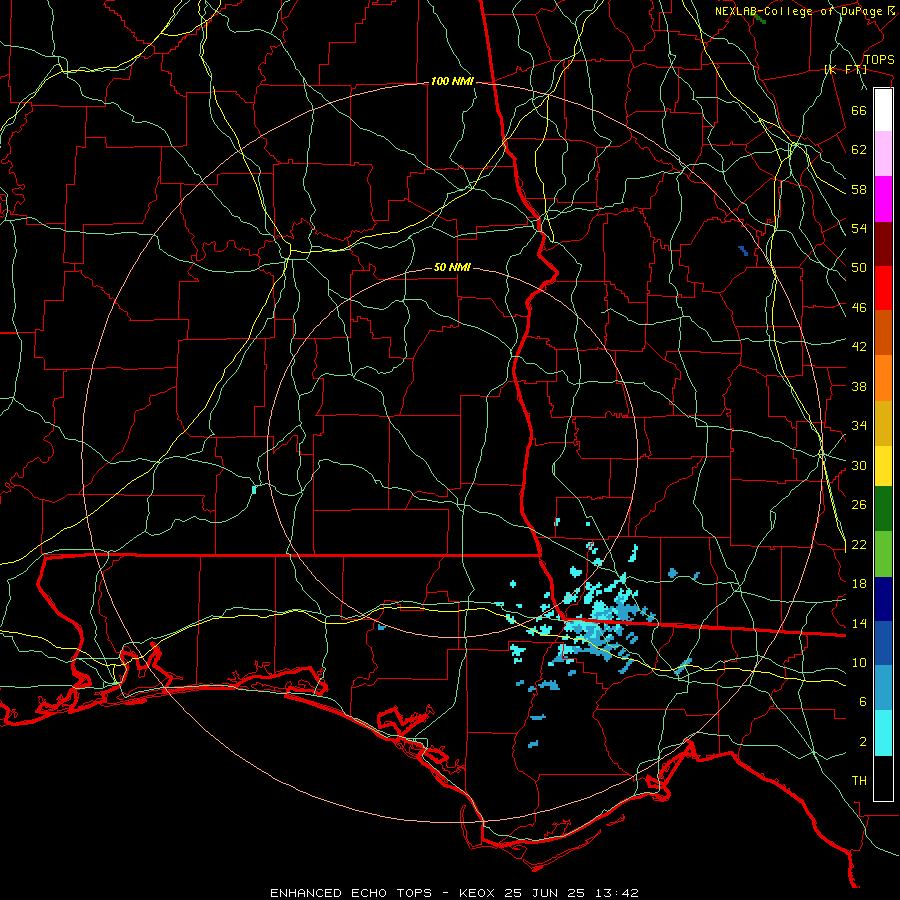Click the cyan swatch near the scale bottom
Screen dimensions: 900x900
883,732
